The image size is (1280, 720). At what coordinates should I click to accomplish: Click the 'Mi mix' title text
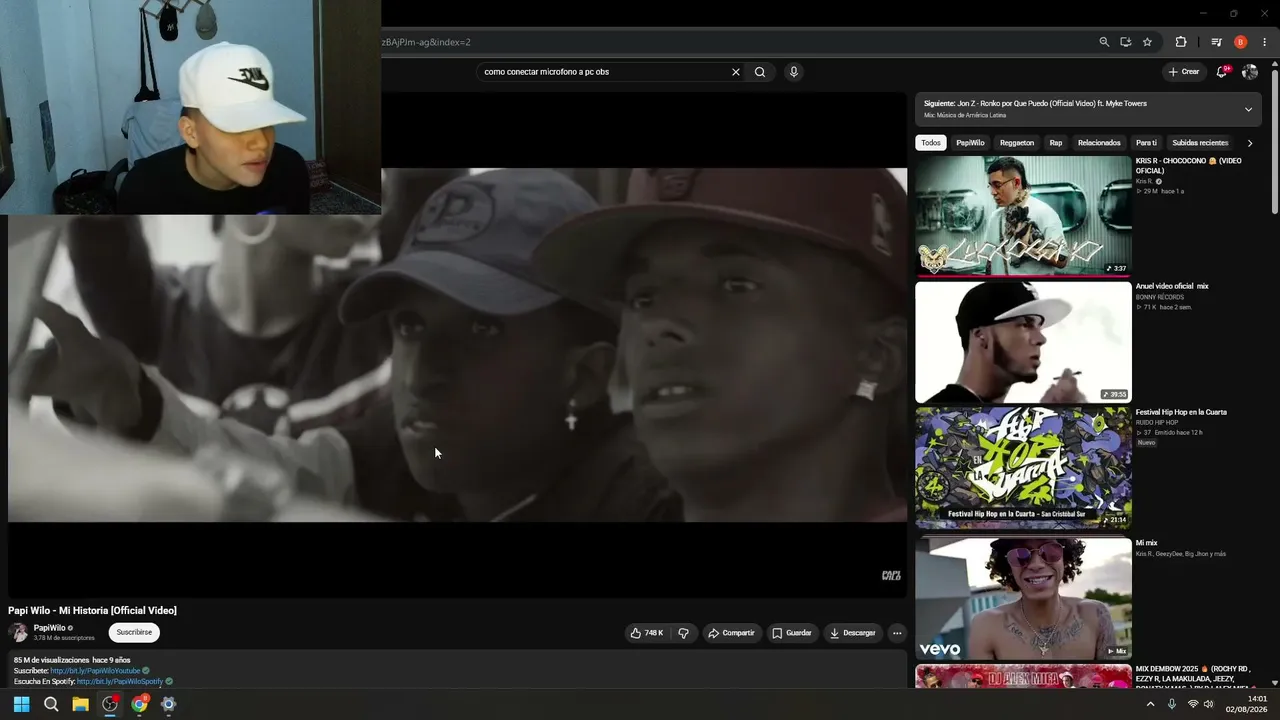(x=1146, y=543)
